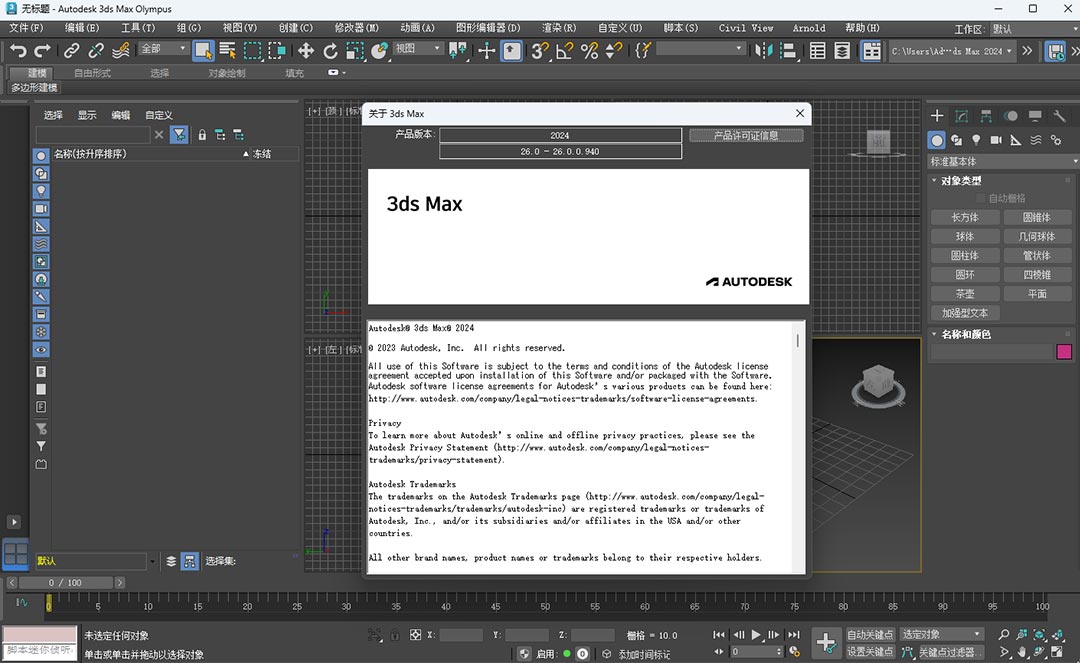
Task: Click the scene explorer filter funnel icon
Action: coord(179,134)
